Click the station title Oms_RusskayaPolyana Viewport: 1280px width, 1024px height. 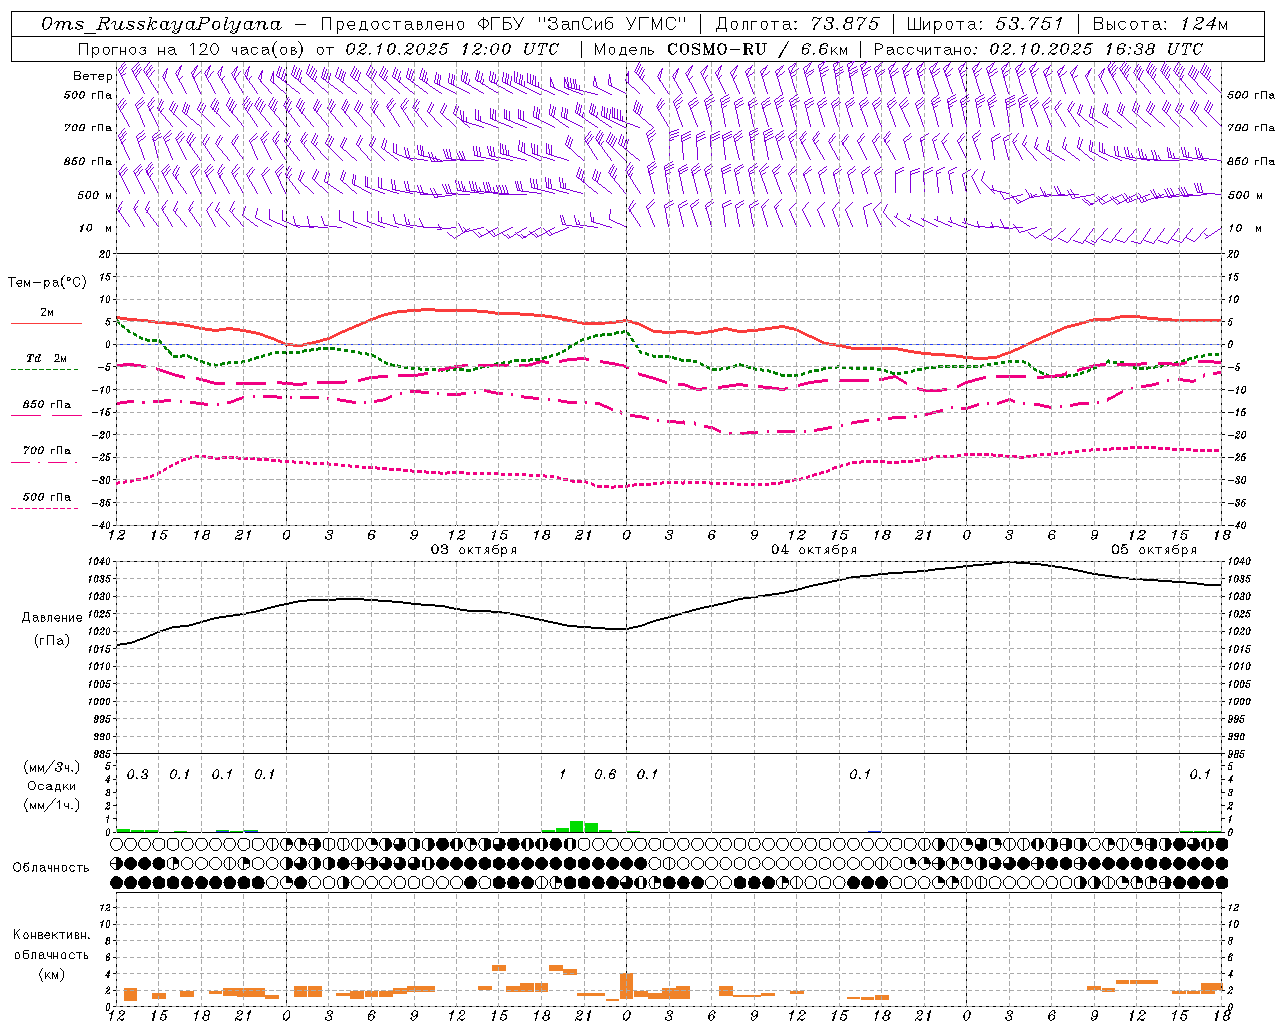(x=161, y=24)
